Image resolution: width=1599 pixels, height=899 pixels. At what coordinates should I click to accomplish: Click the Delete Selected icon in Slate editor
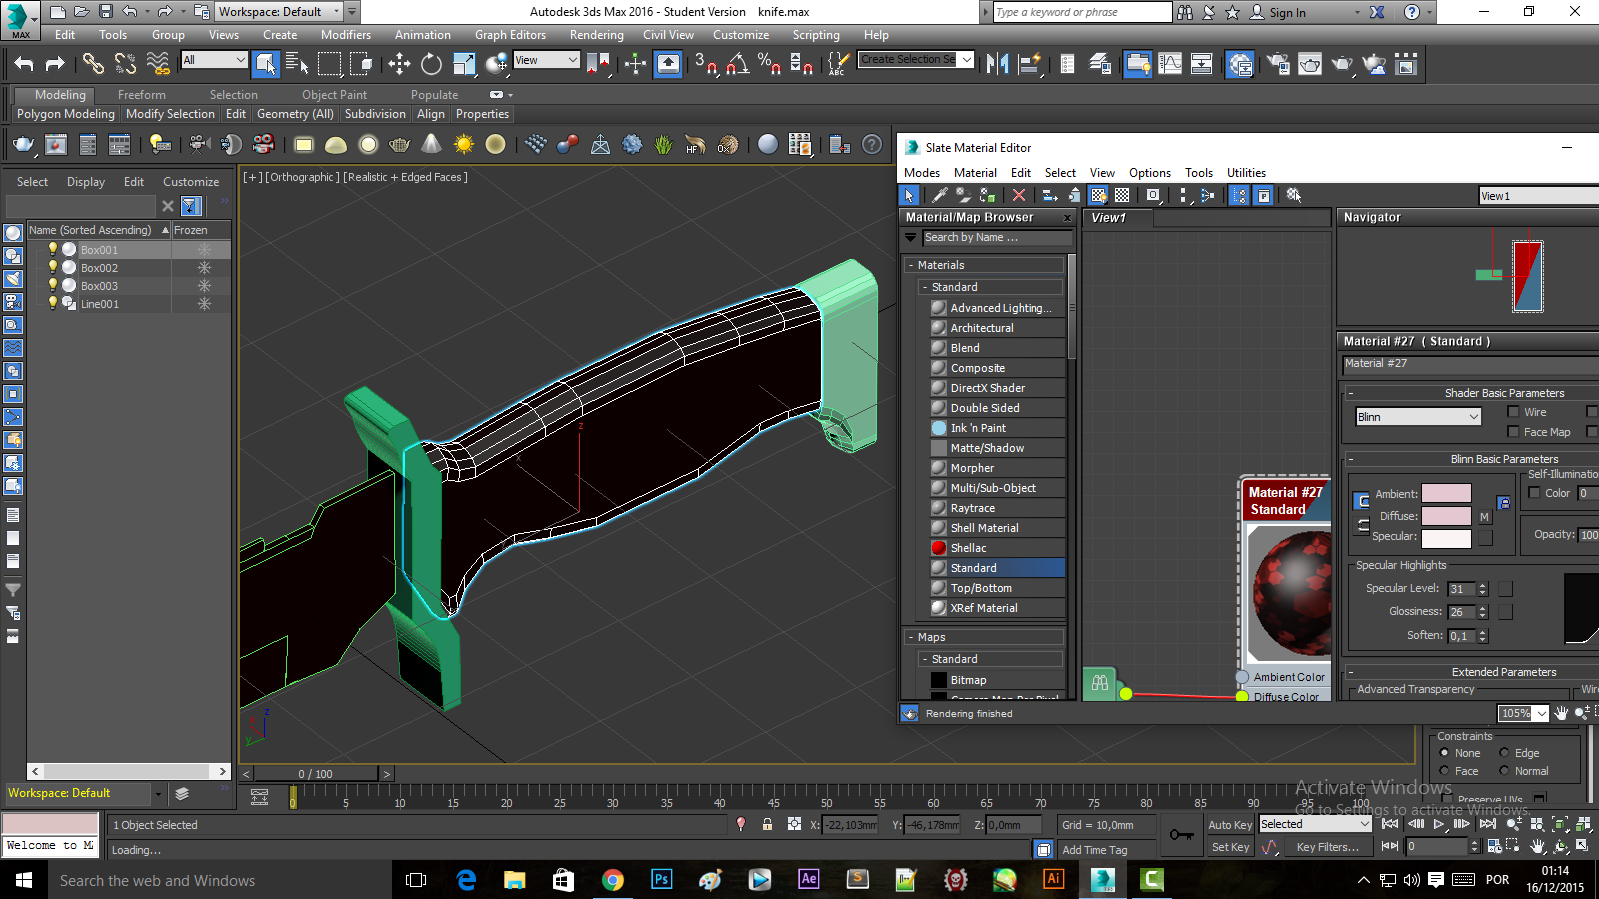click(x=1019, y=195)
